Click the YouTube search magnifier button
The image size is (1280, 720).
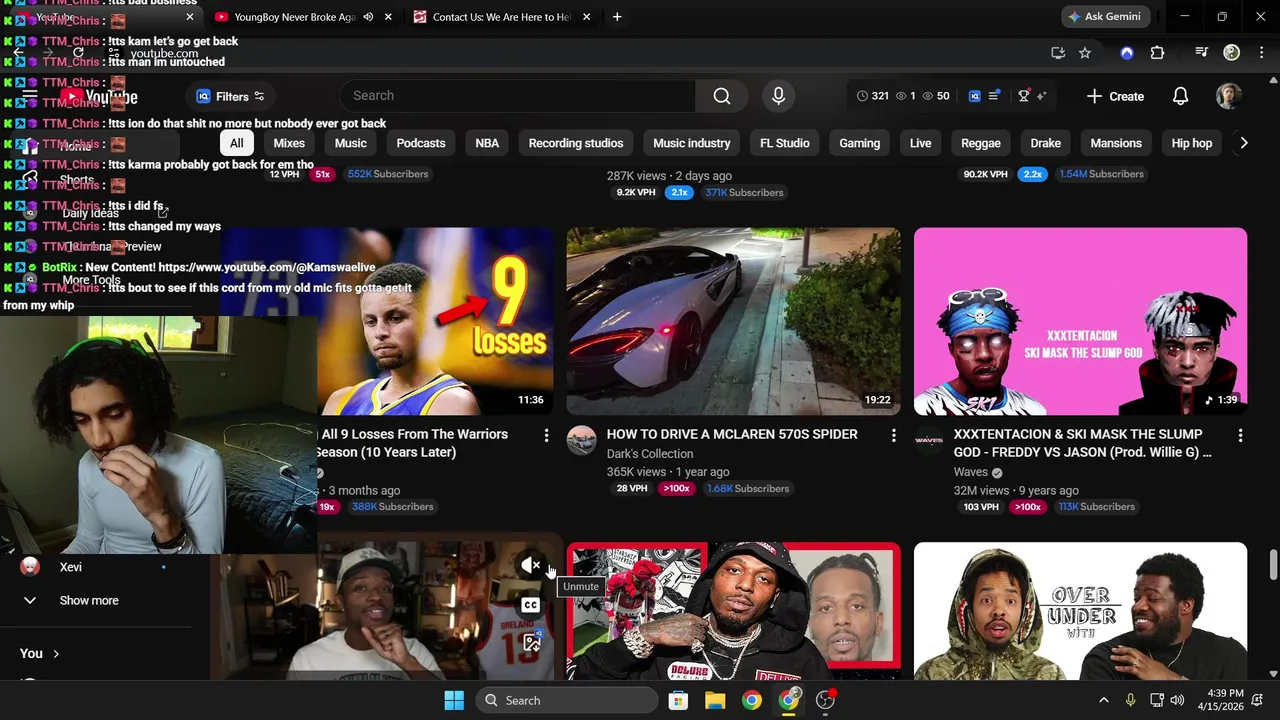722,96
